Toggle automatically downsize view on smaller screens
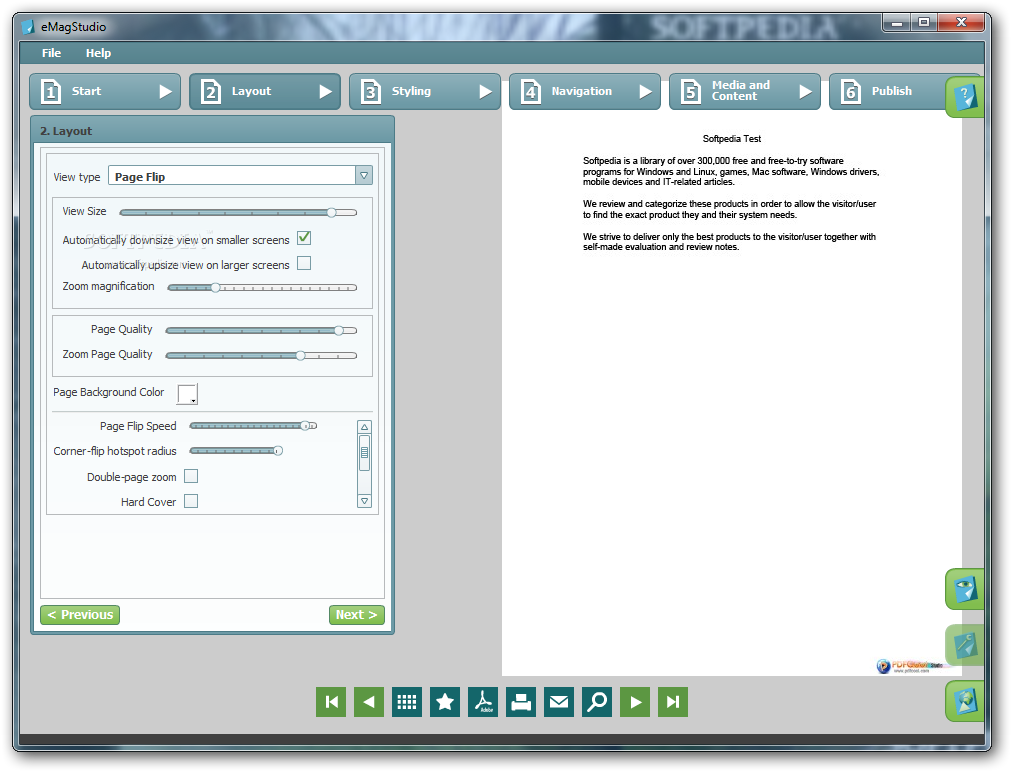Image resolution: width=1012 pixels, height=772 pixels. [x=304, y=238]
